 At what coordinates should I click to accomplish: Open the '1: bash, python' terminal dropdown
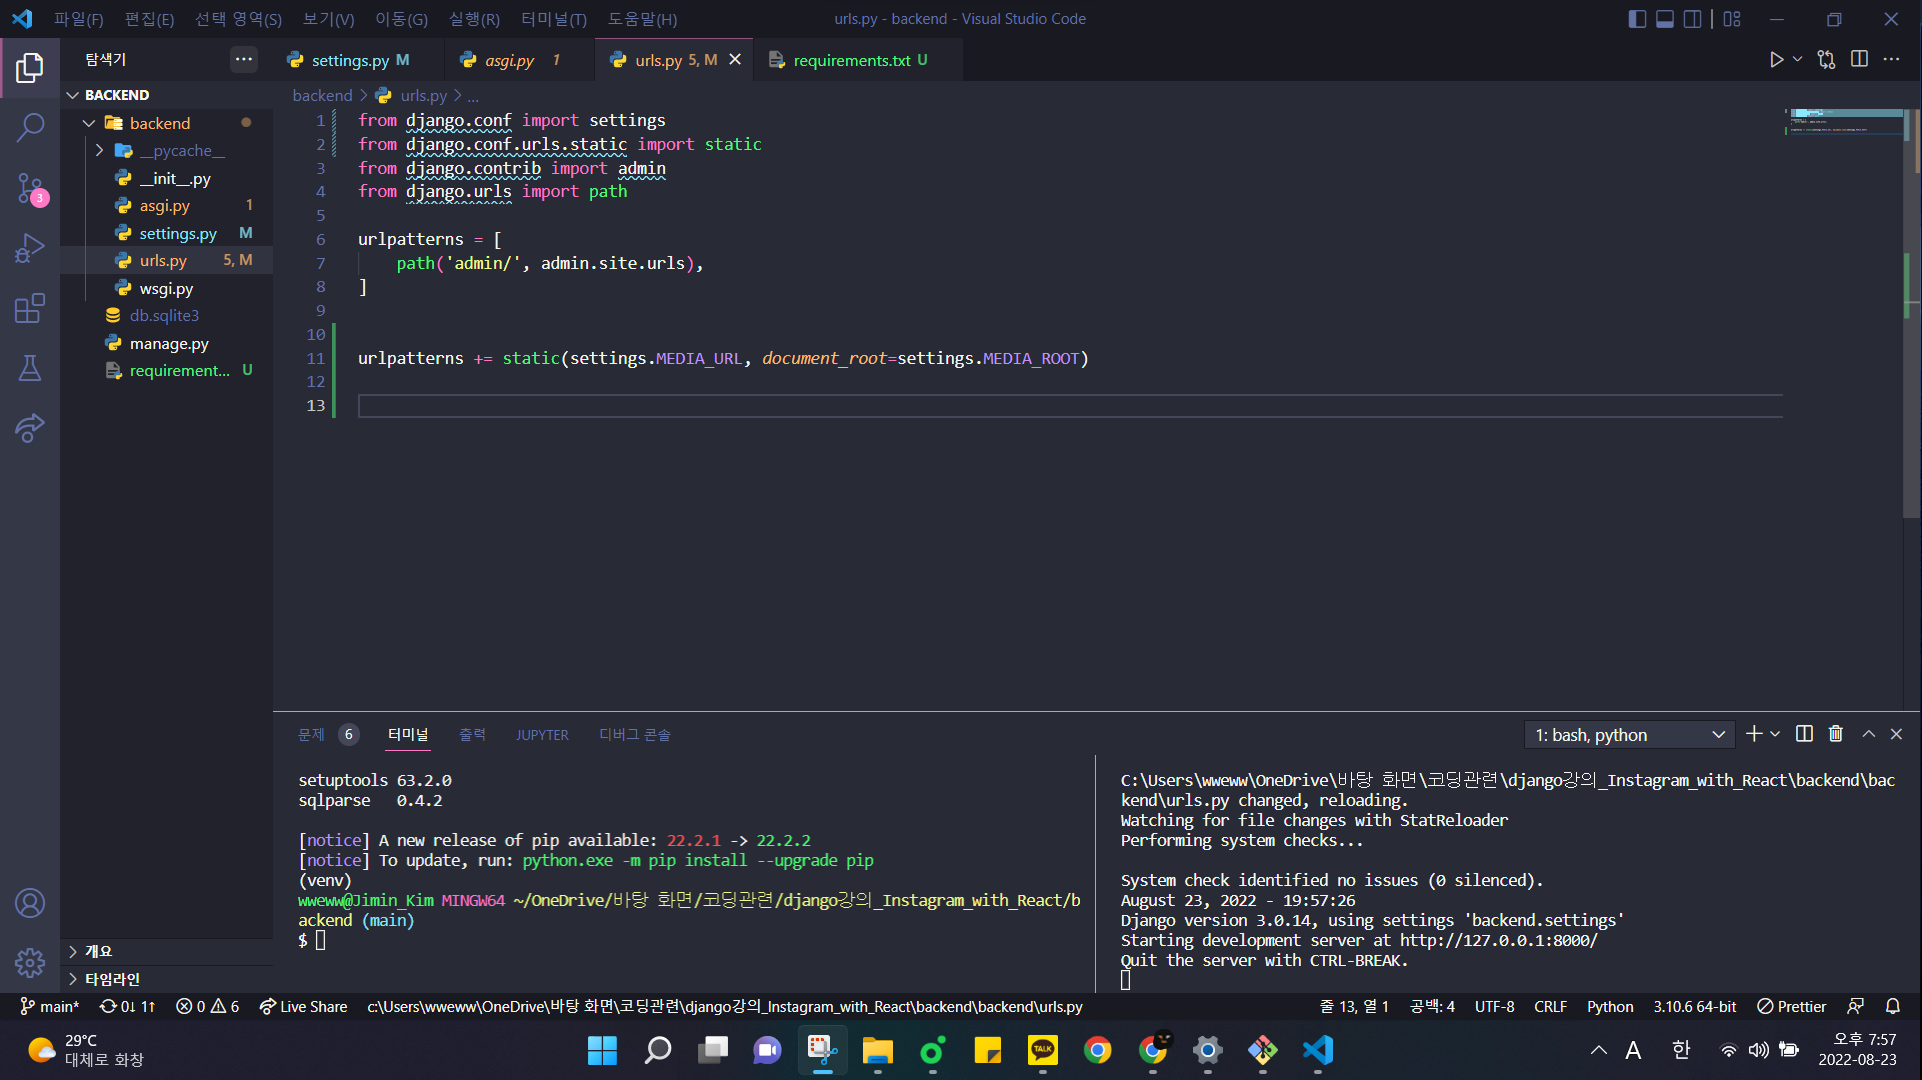click(1628, 734)
